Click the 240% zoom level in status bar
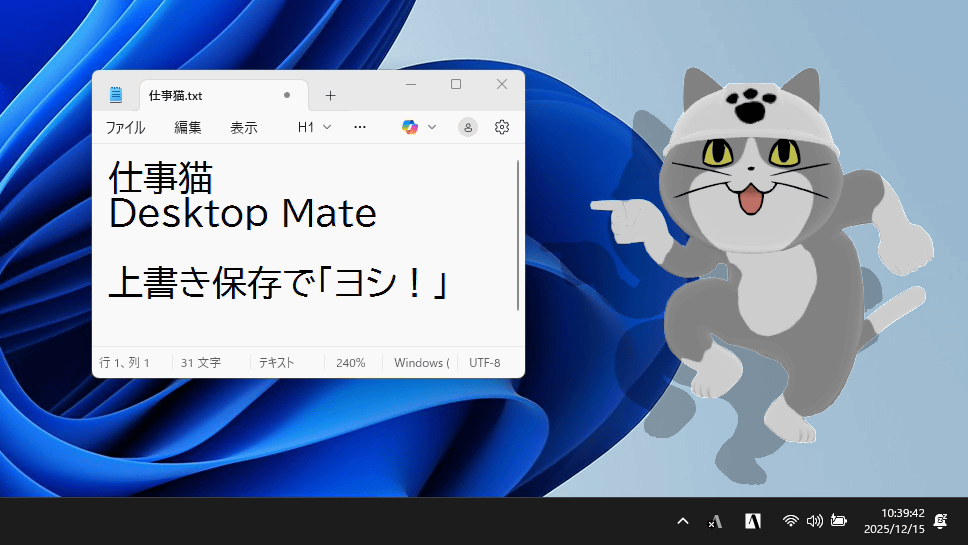The image size is (968, 545). 350,363
